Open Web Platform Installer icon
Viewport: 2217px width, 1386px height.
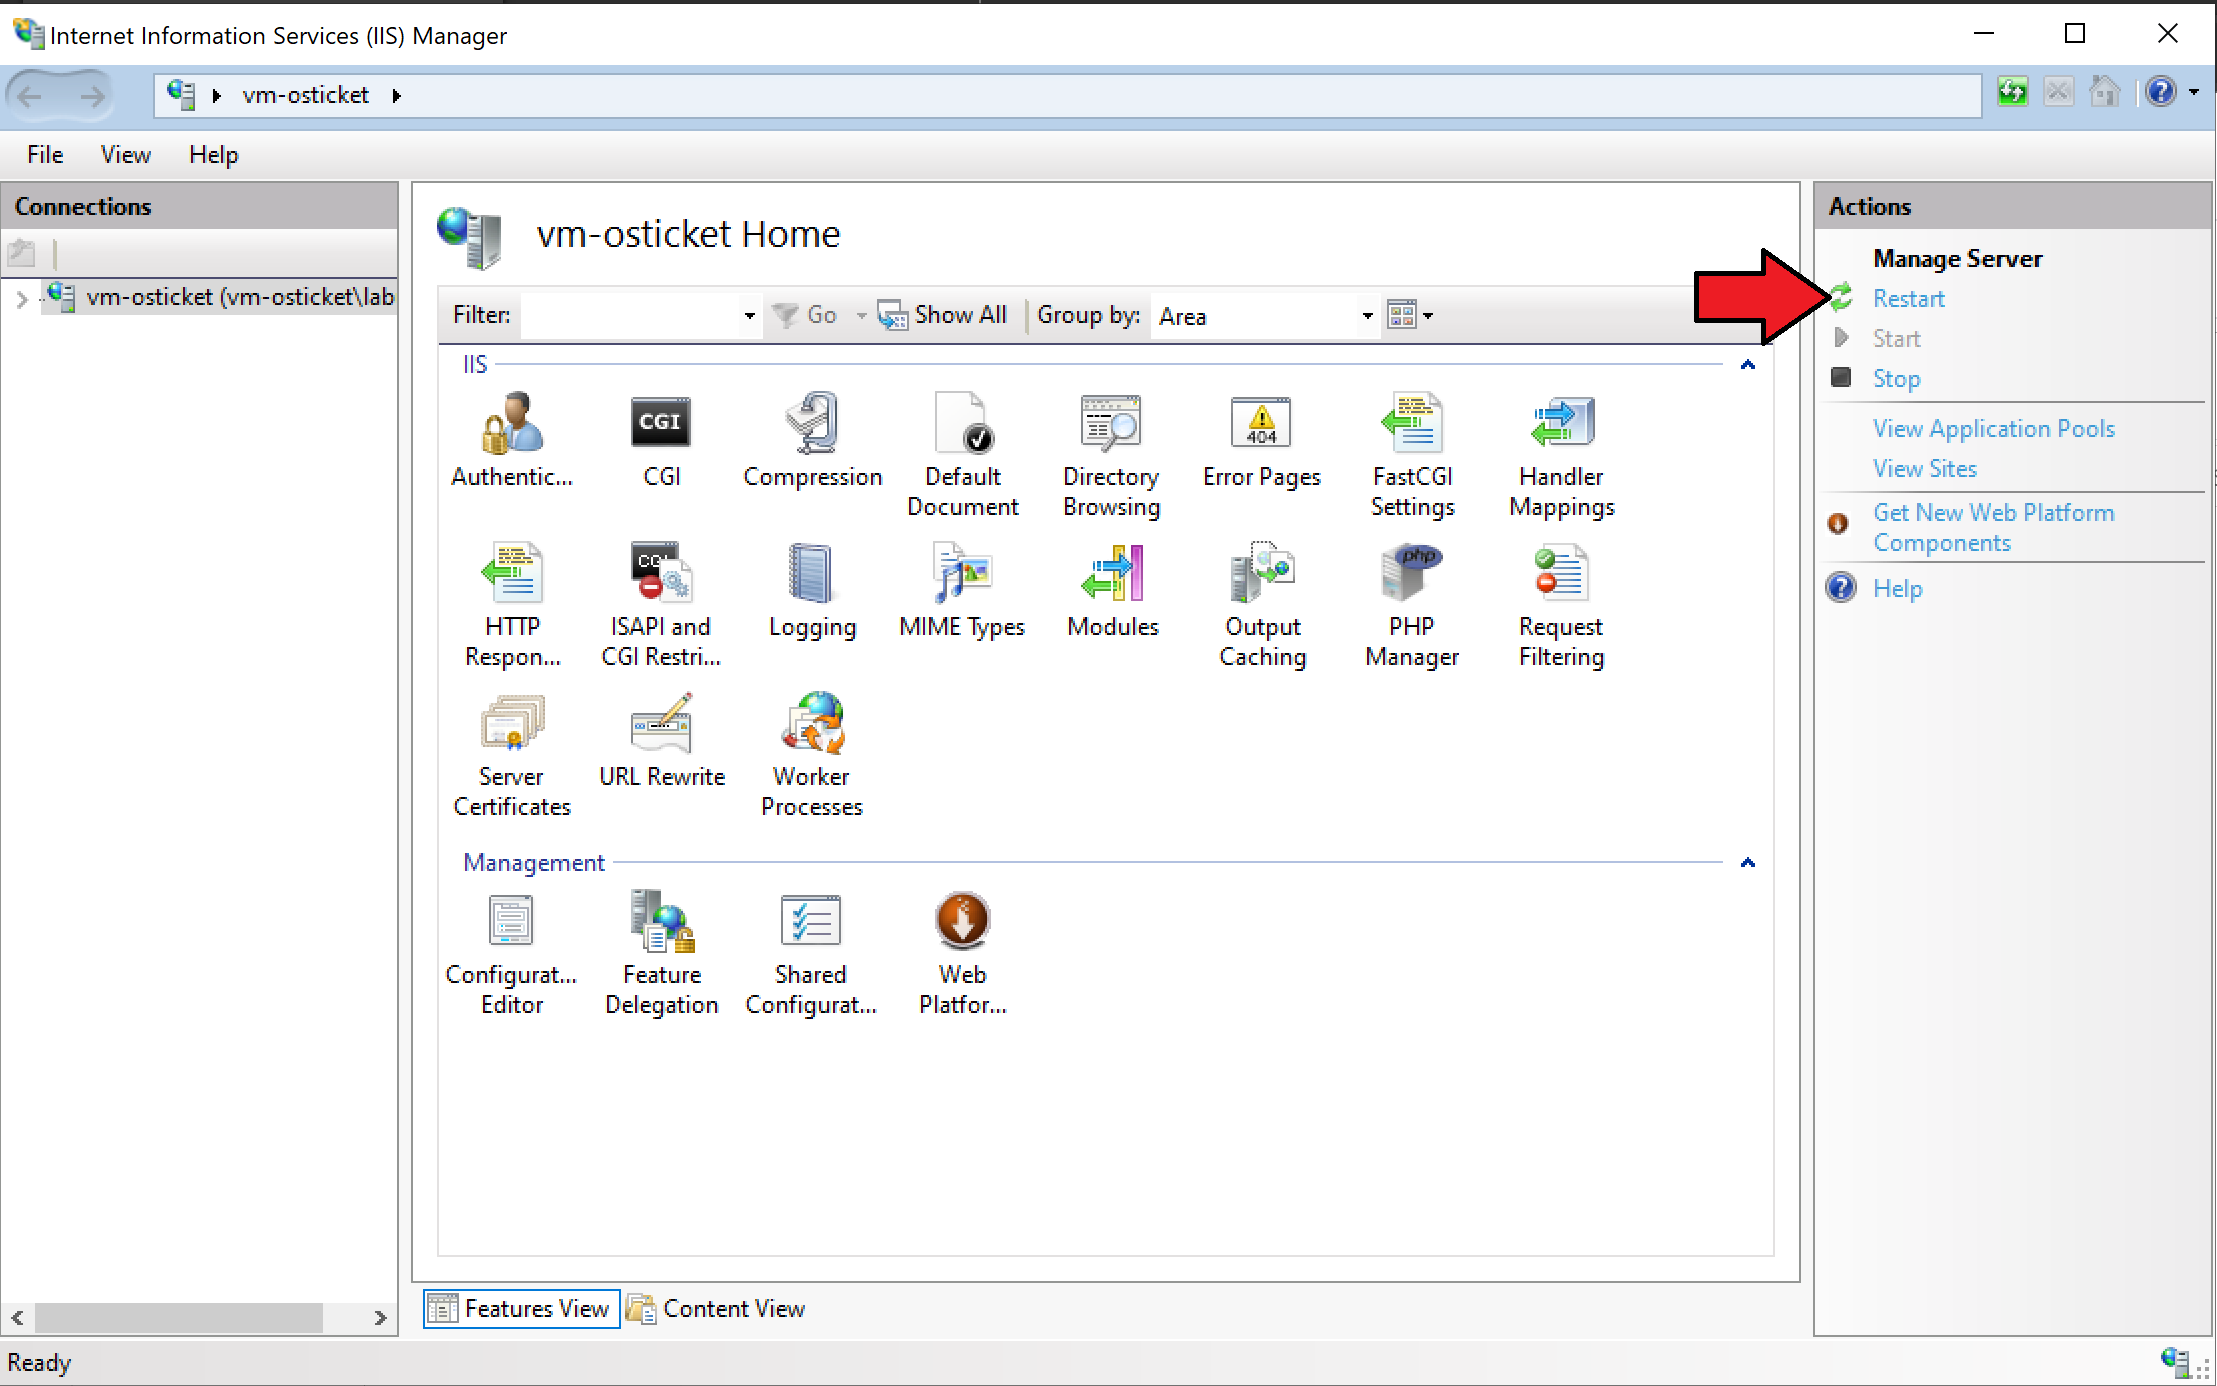(x=962, y=952)
